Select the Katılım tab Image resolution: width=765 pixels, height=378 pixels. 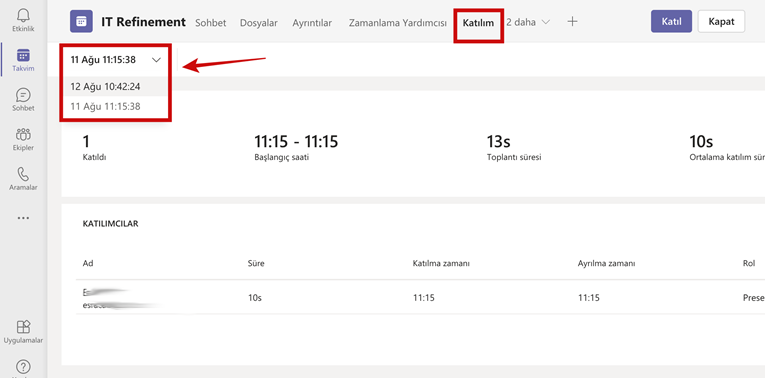[478, 22]
